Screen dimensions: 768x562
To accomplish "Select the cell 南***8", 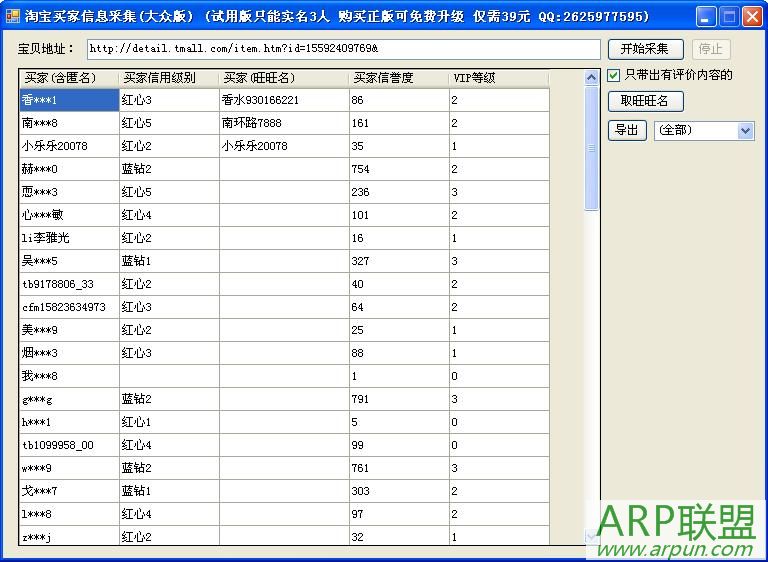I will point(69,123).
